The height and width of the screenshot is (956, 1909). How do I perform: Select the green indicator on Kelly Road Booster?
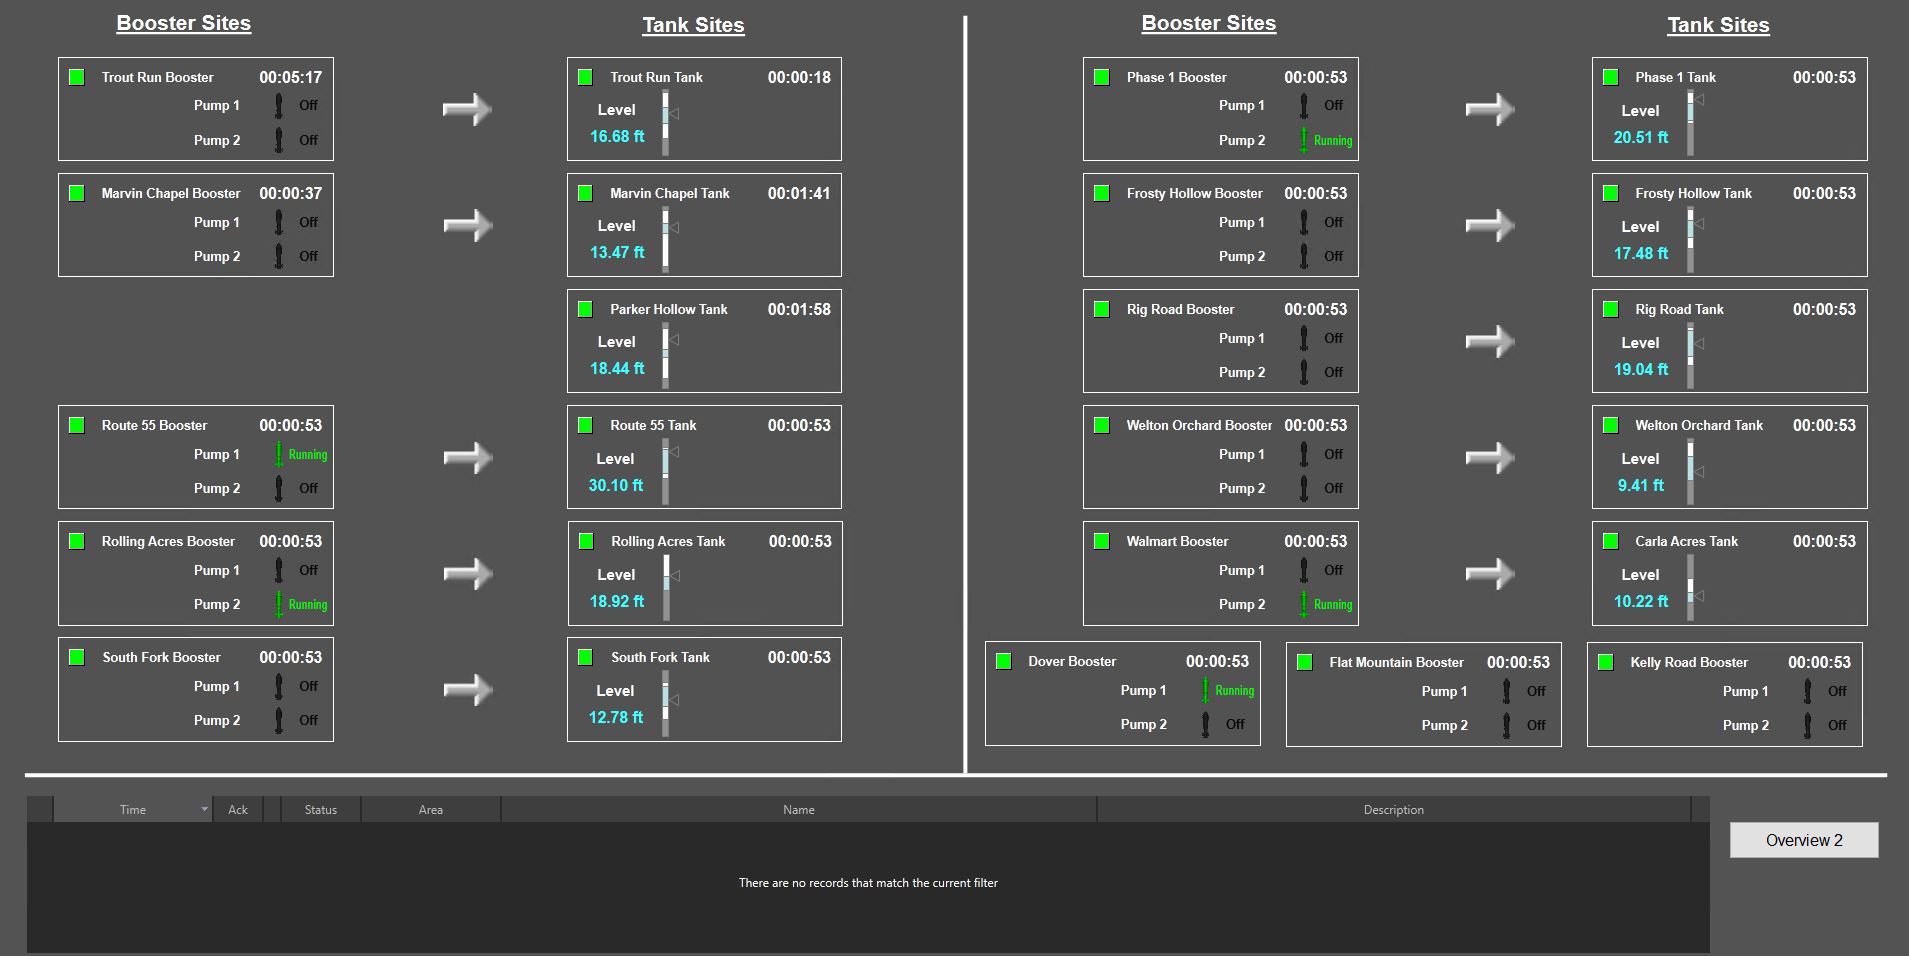[1606, 661]
